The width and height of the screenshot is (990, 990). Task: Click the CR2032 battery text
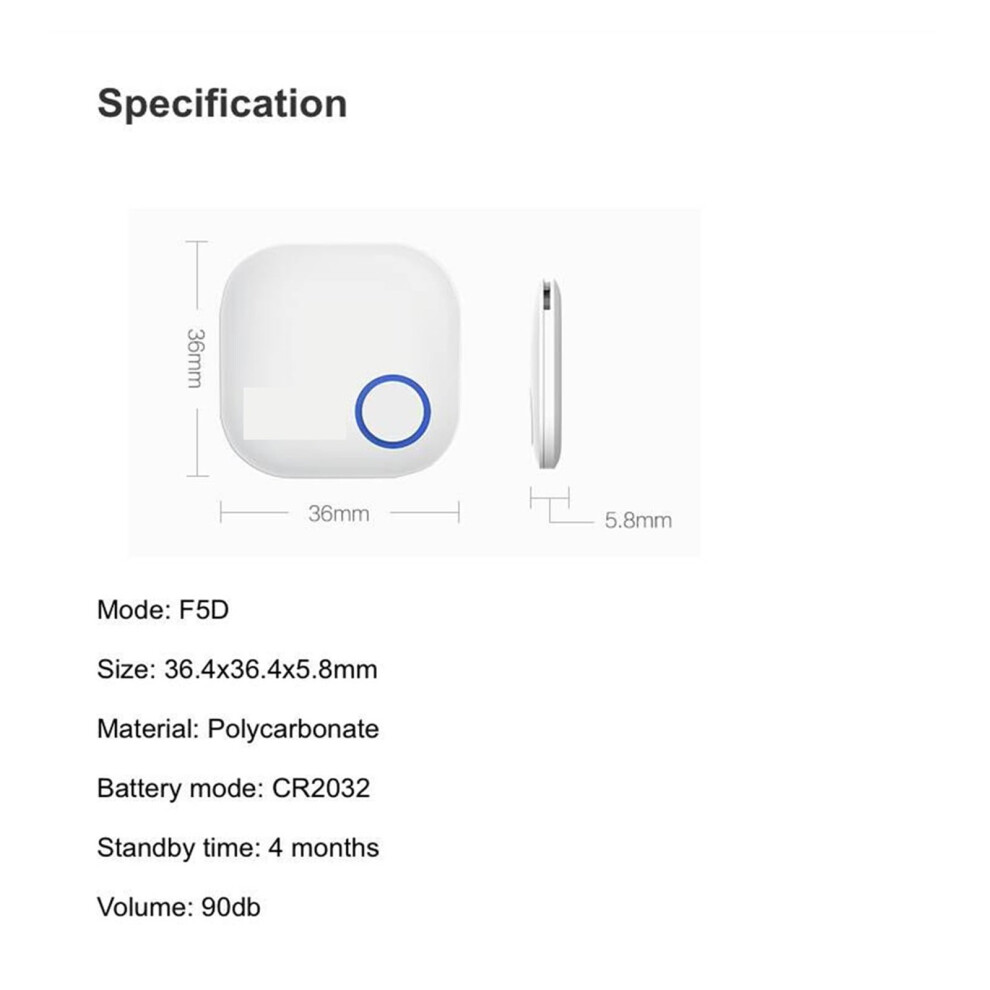click(321, 788)
